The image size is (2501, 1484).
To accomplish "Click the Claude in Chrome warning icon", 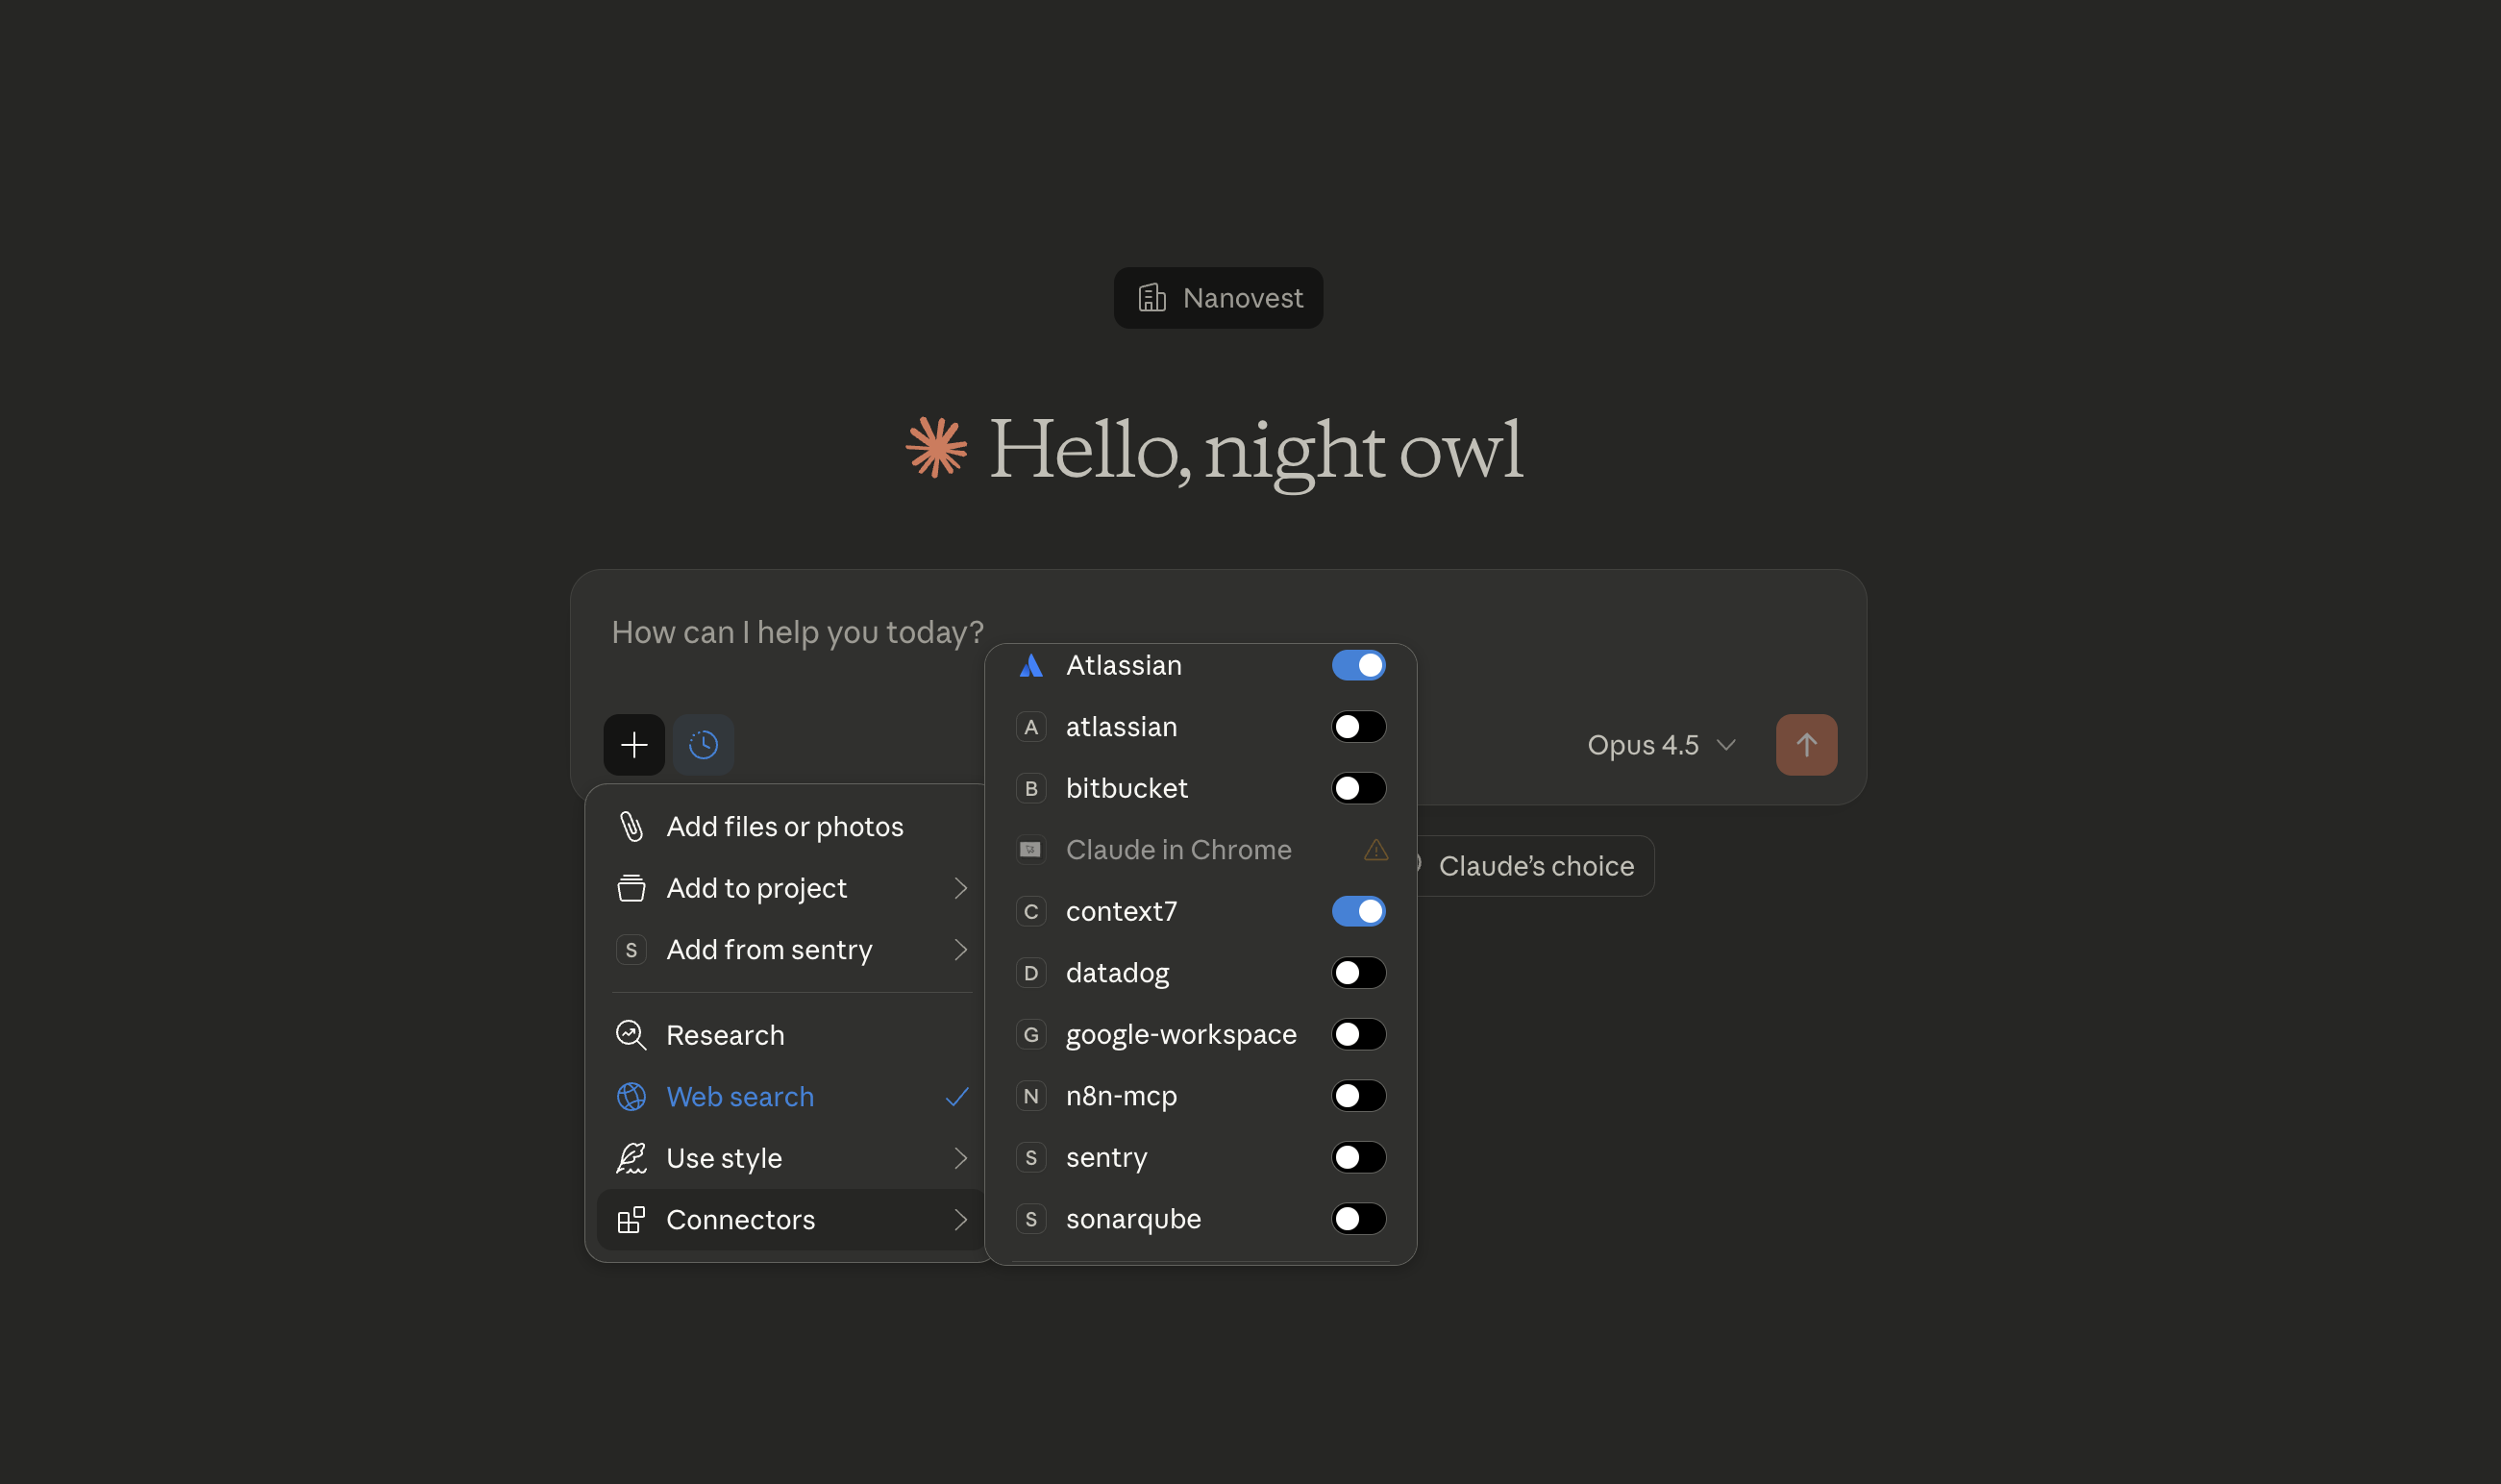I will (x=1376, y=850).
